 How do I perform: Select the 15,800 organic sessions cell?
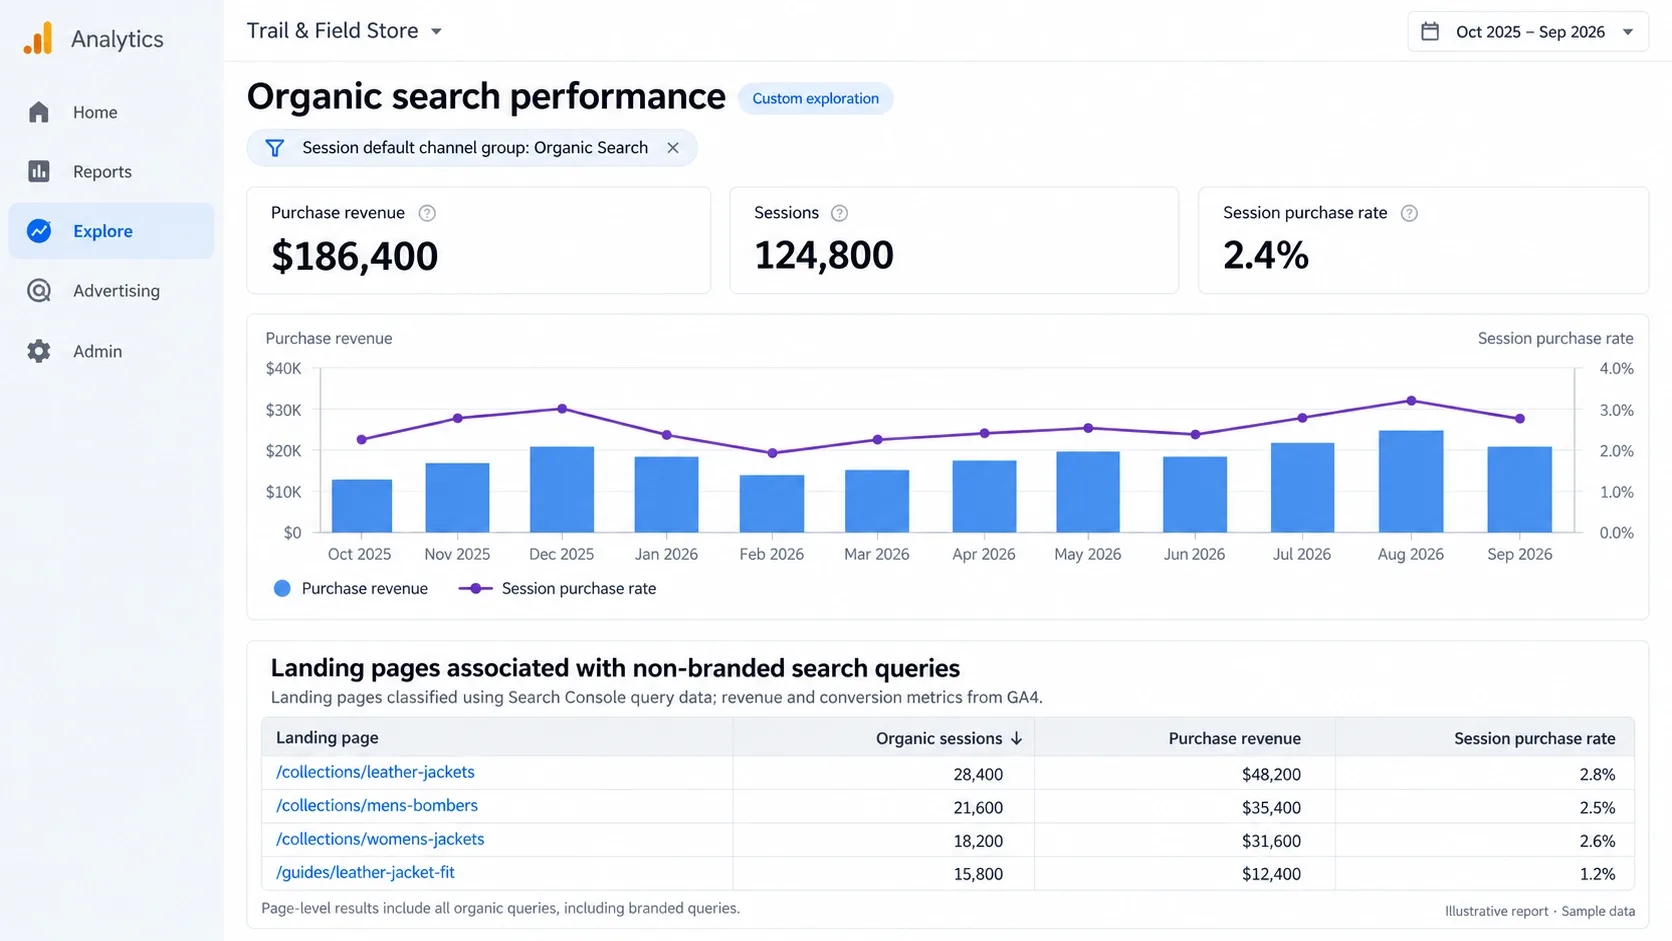[x=978, y=874]
